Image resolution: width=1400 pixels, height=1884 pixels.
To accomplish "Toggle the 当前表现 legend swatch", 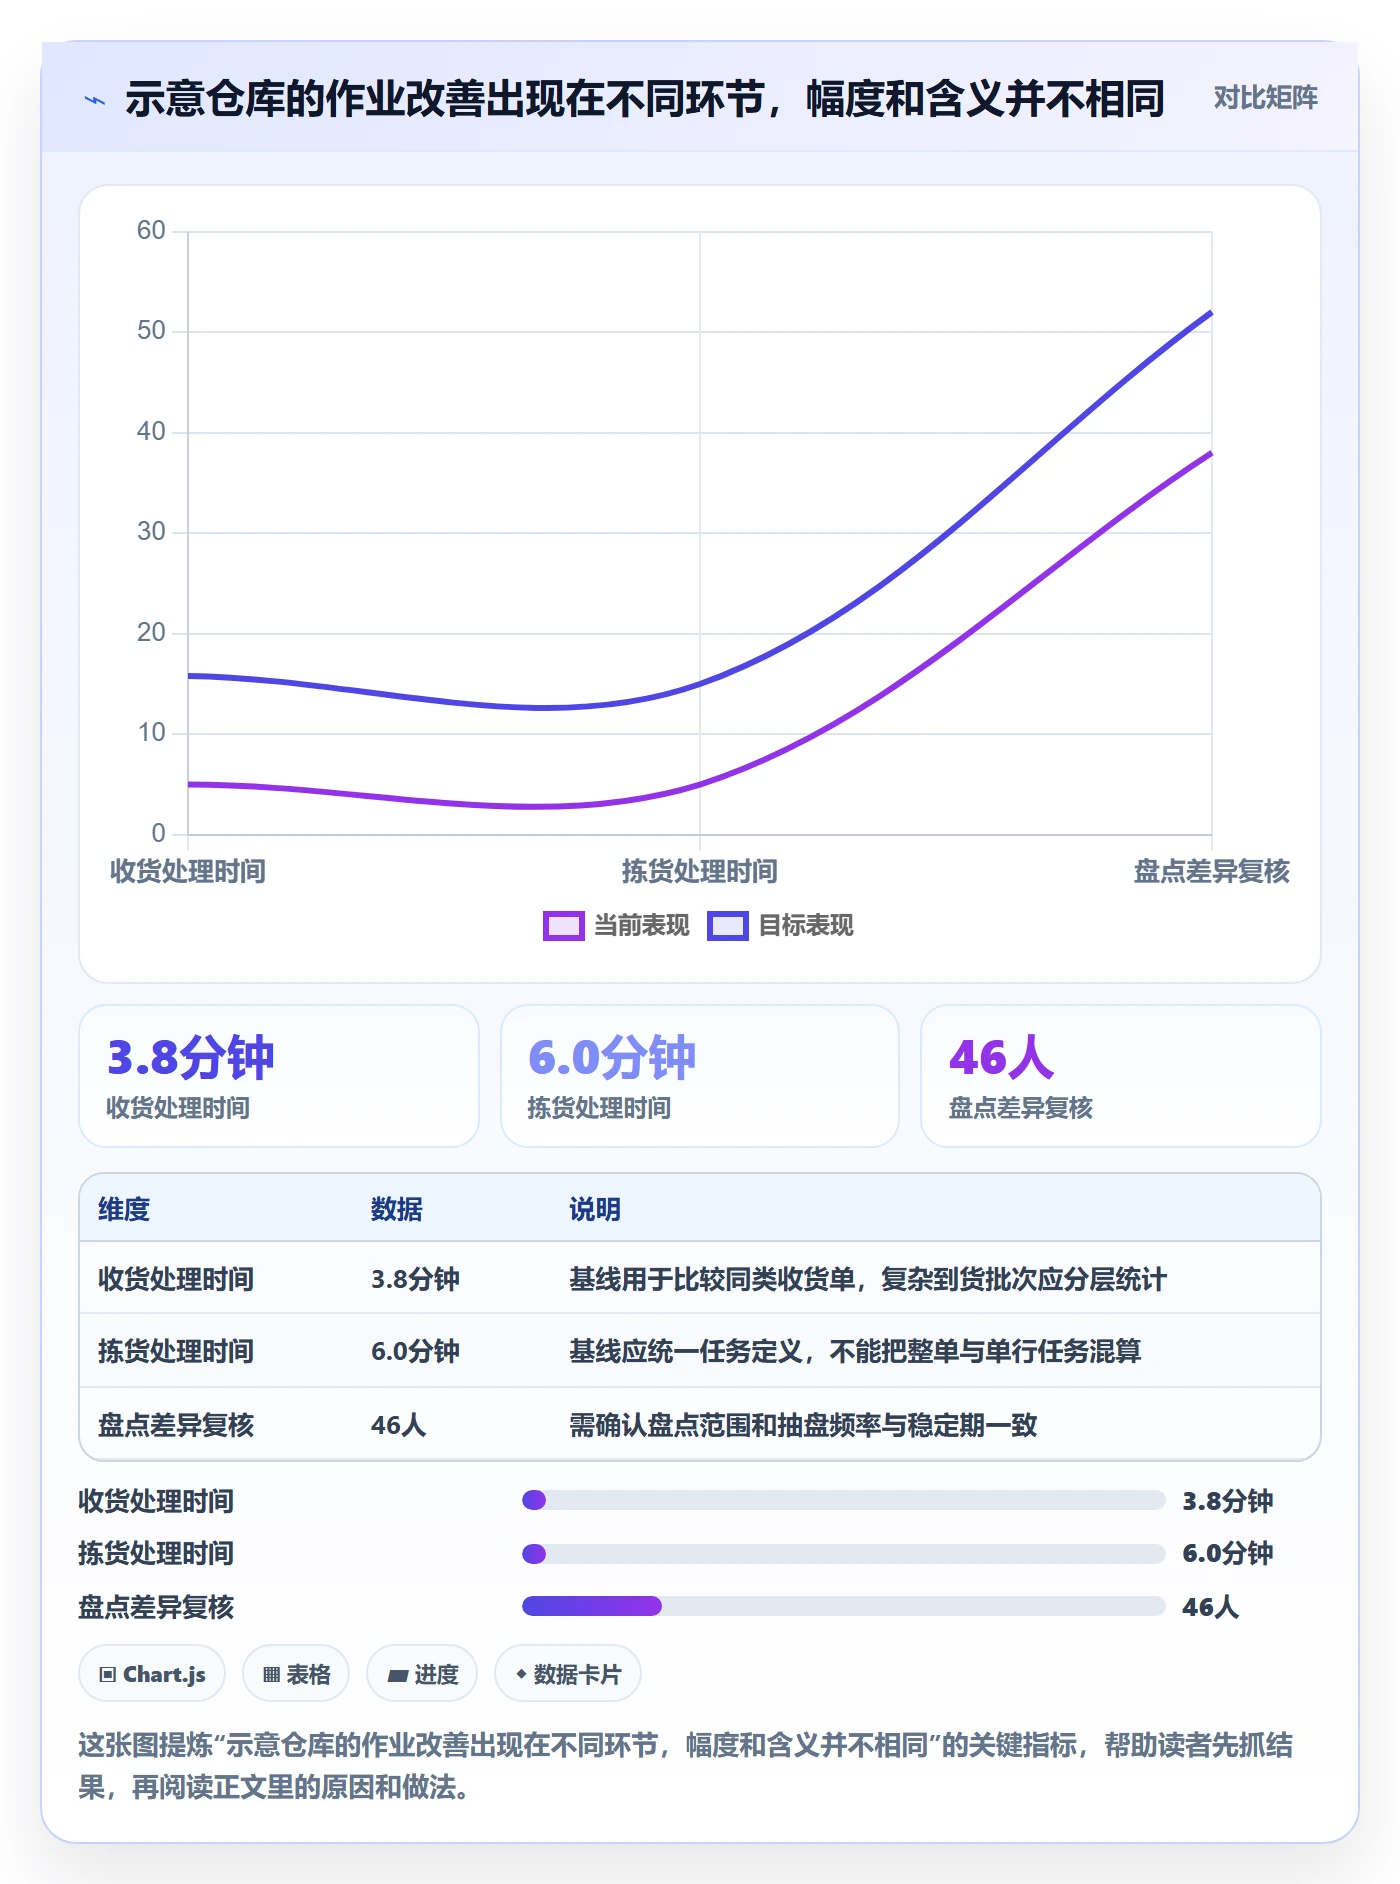I will [x=563, y=926].
